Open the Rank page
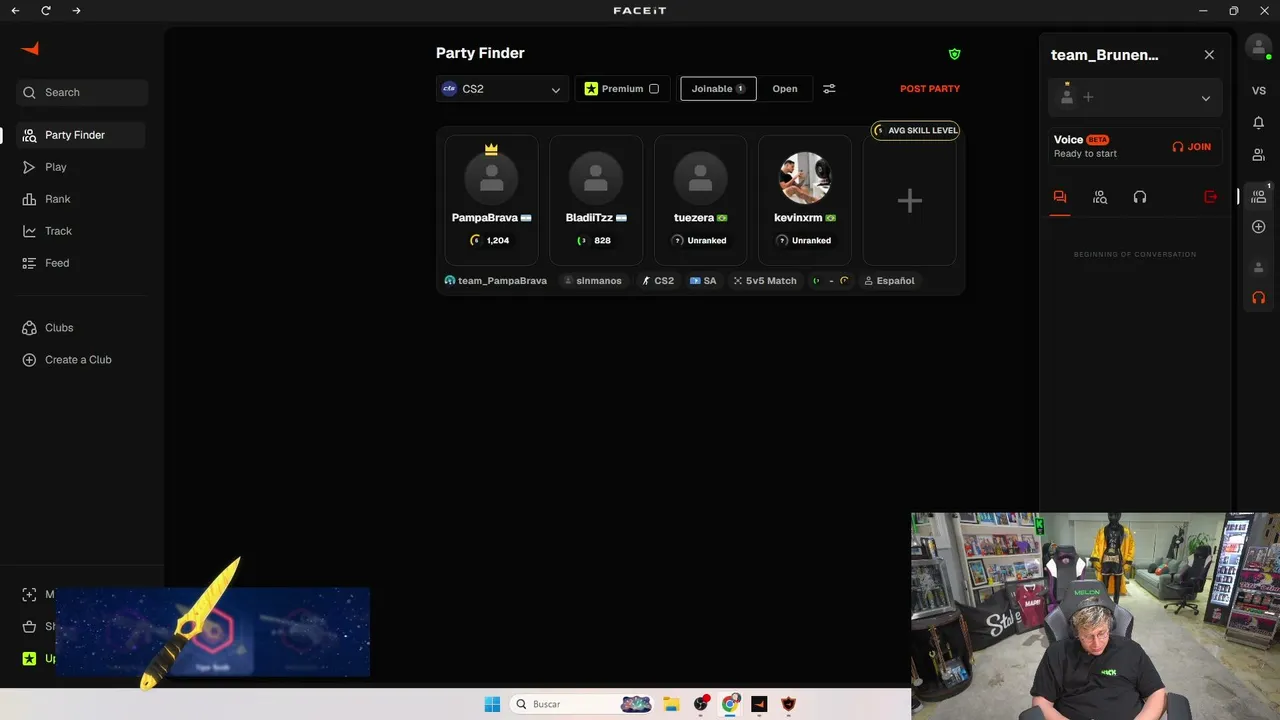Image resolution: width=1280 pixels, height=720 pixels. 58,199
